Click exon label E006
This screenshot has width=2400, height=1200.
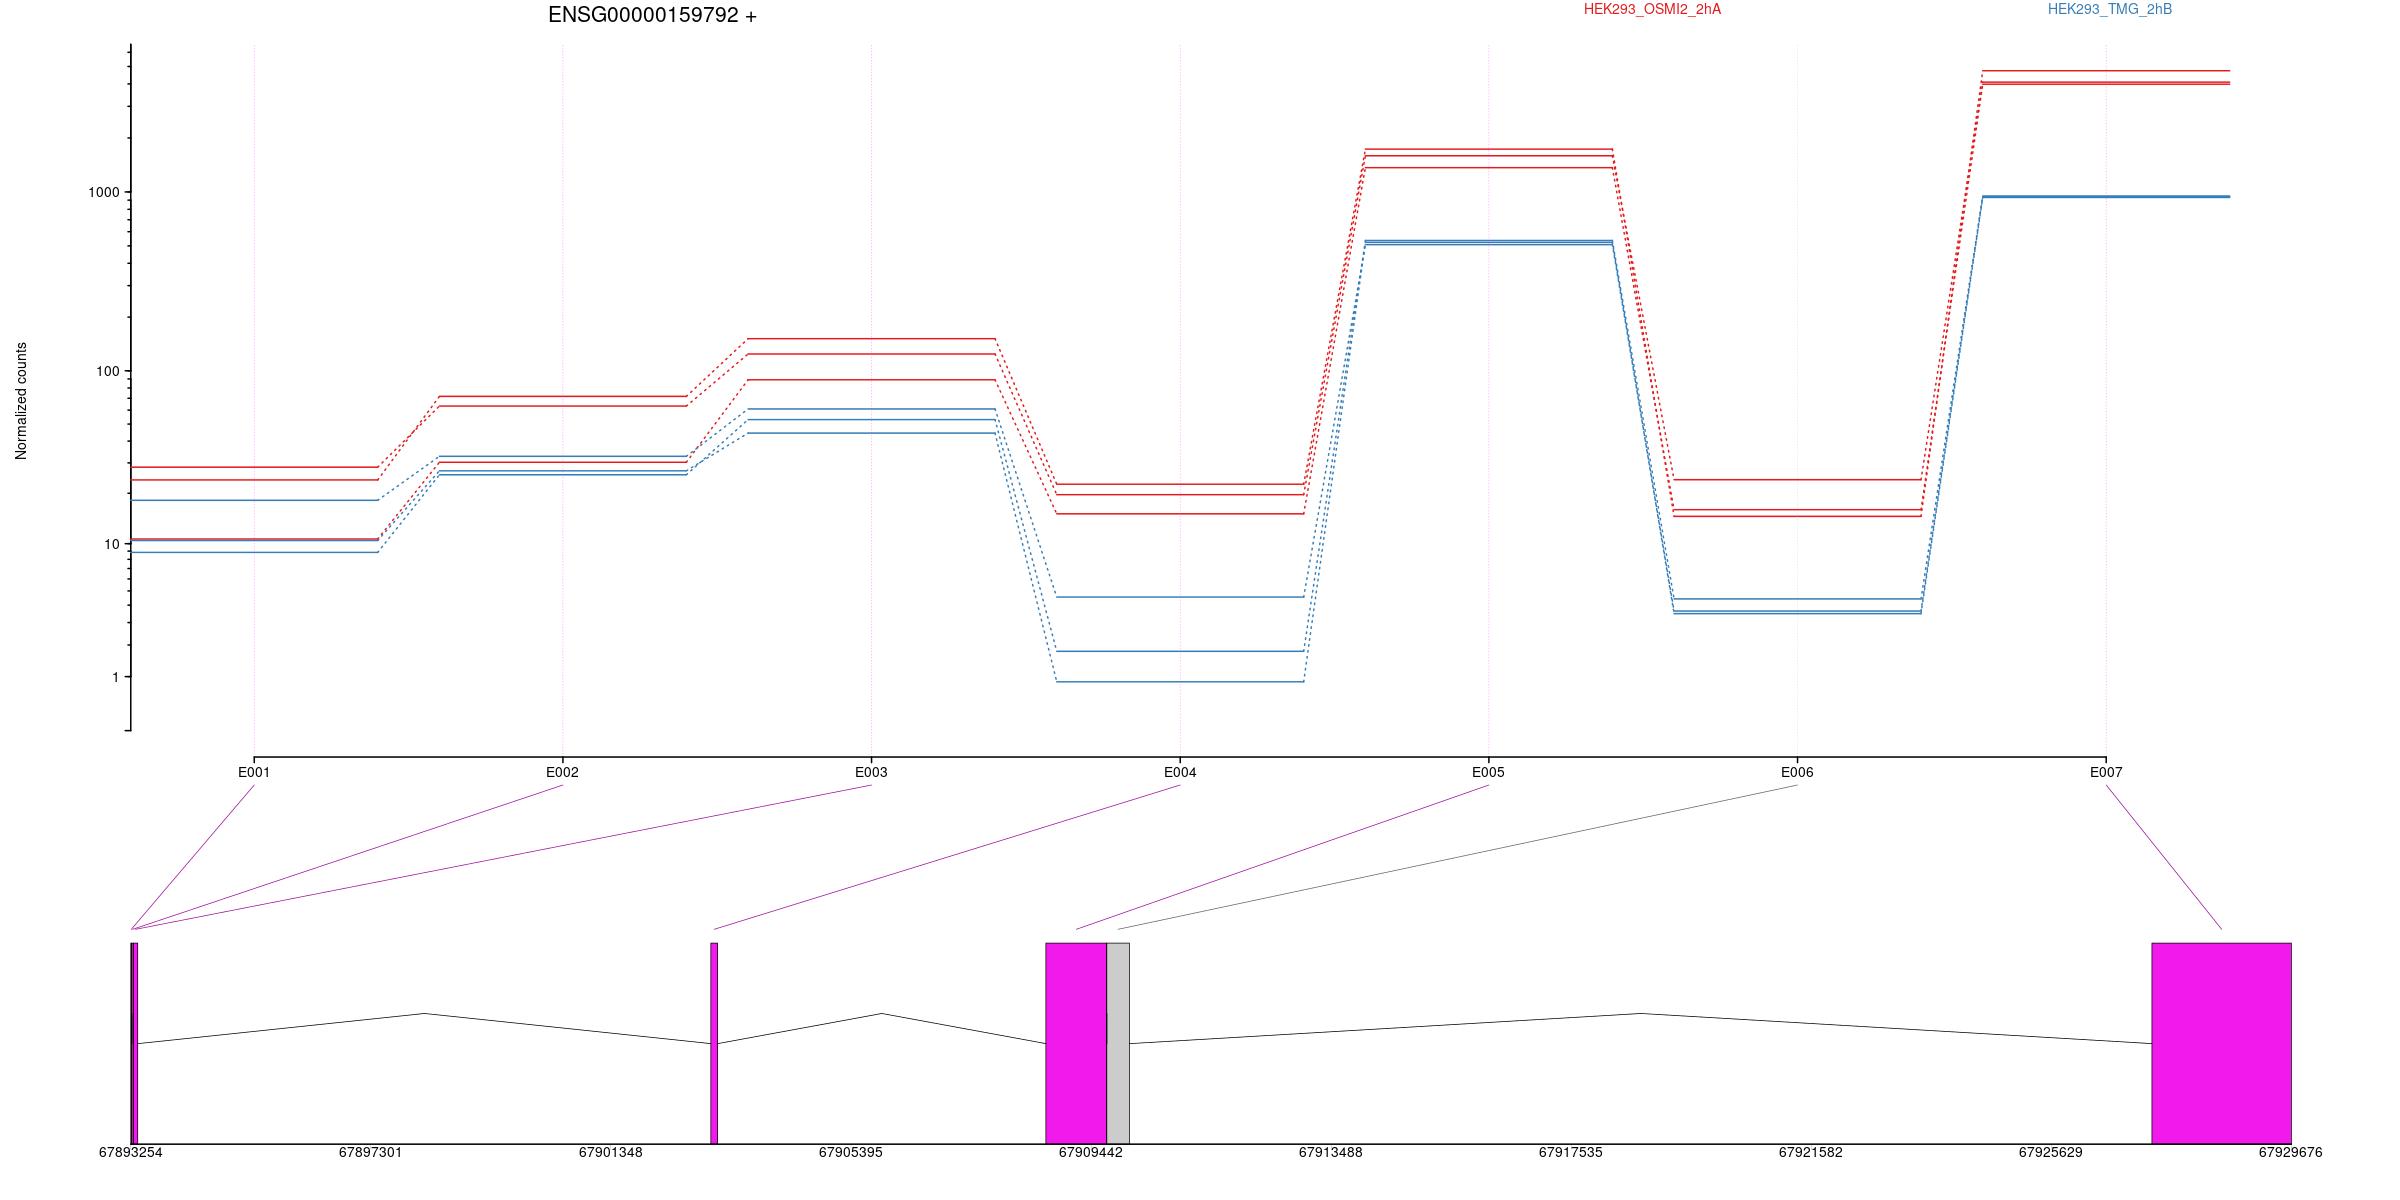pos(1797,772)
